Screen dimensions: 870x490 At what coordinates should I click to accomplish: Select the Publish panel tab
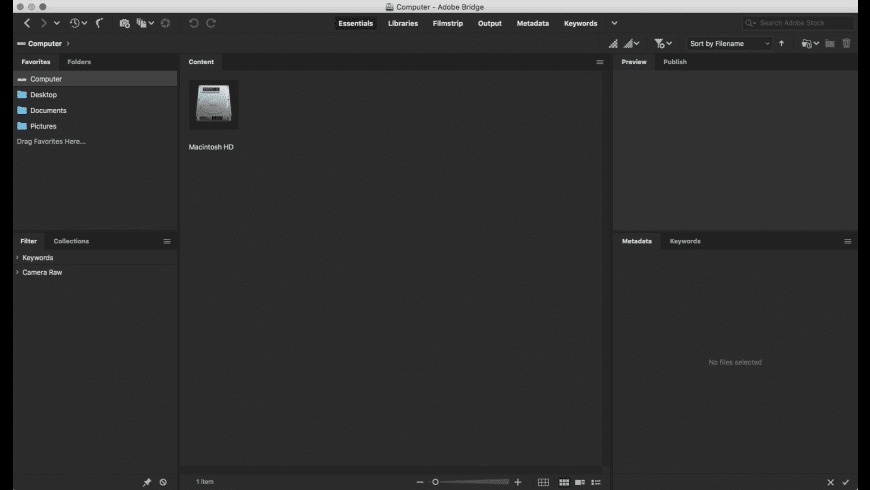(x=675, y=62)
